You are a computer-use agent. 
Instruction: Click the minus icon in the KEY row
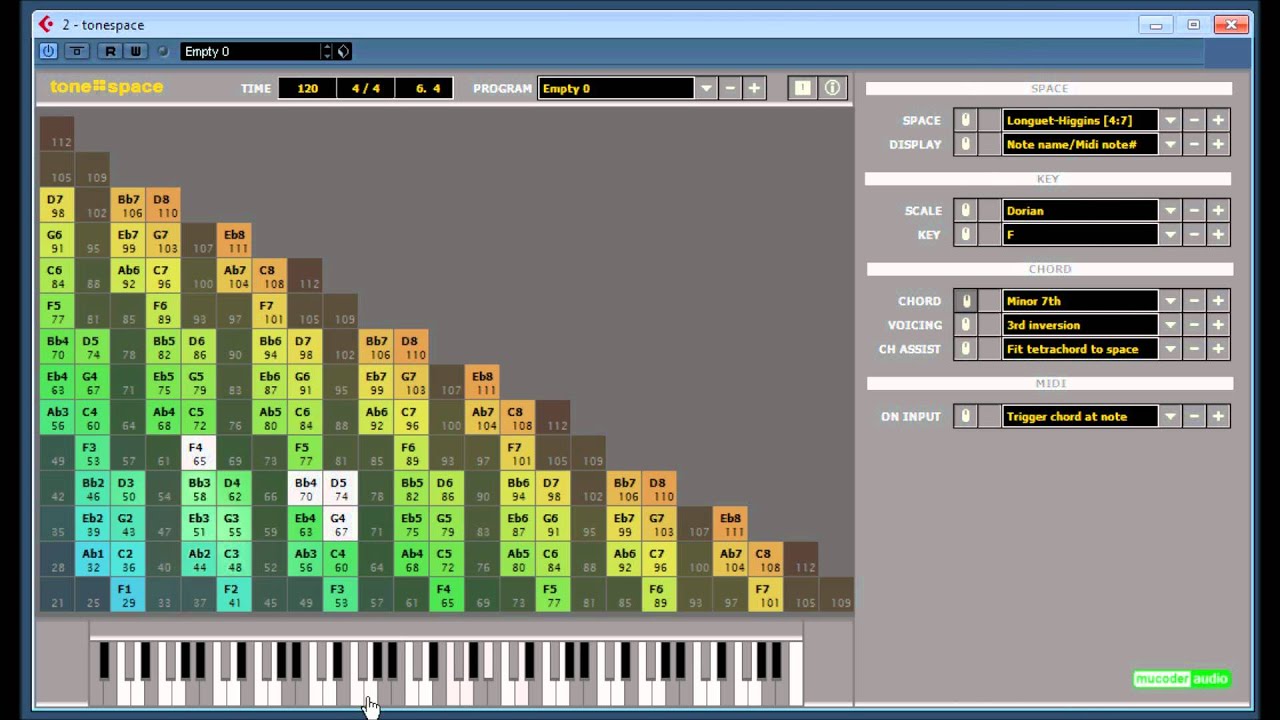point(1194,234)
